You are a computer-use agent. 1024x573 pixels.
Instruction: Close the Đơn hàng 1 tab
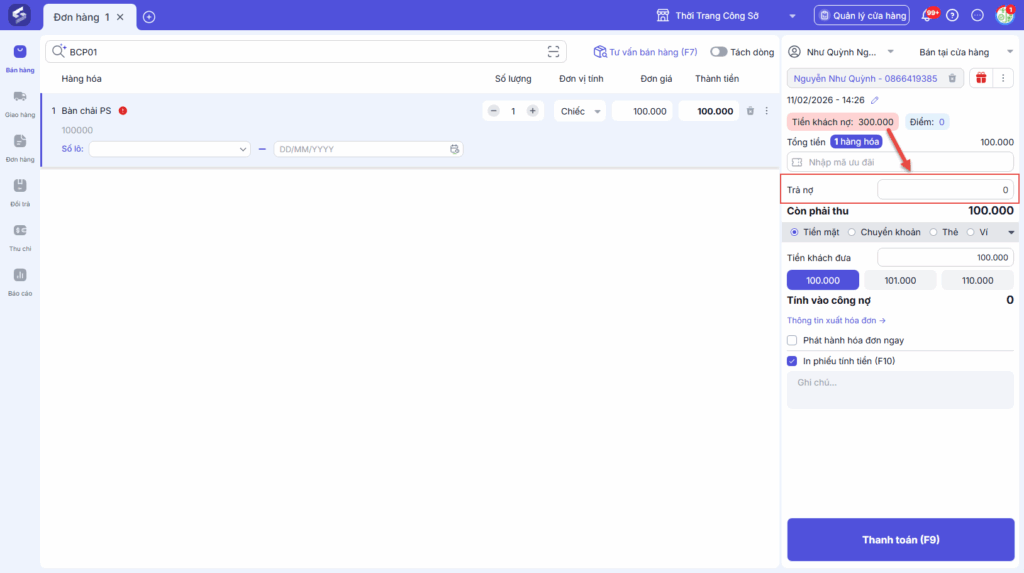(120, 17)
